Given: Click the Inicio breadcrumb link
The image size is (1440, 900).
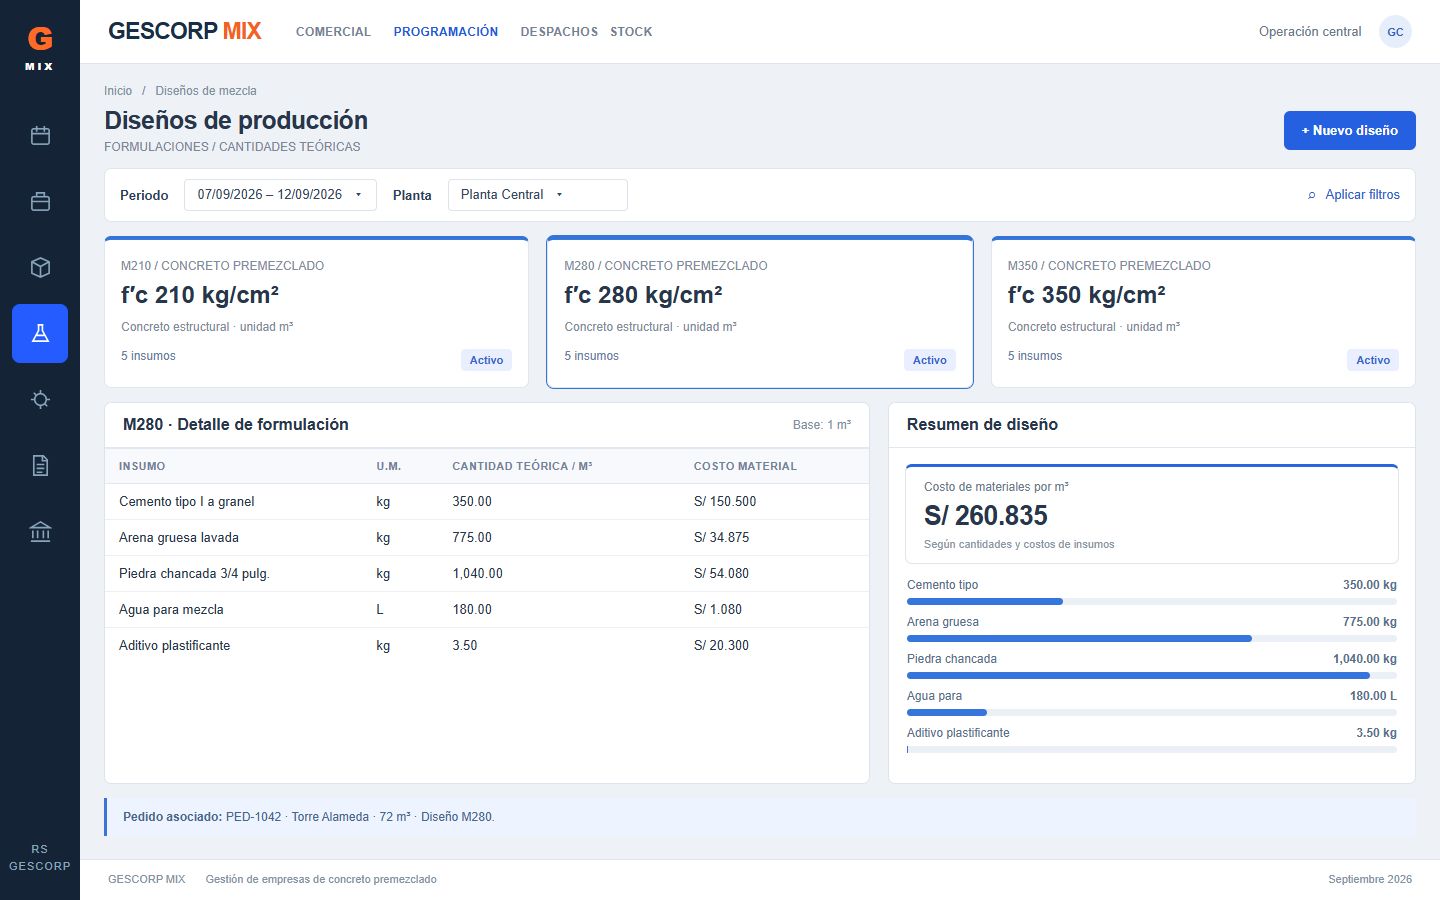Looking at the screenshot, I should coord(118,91).
